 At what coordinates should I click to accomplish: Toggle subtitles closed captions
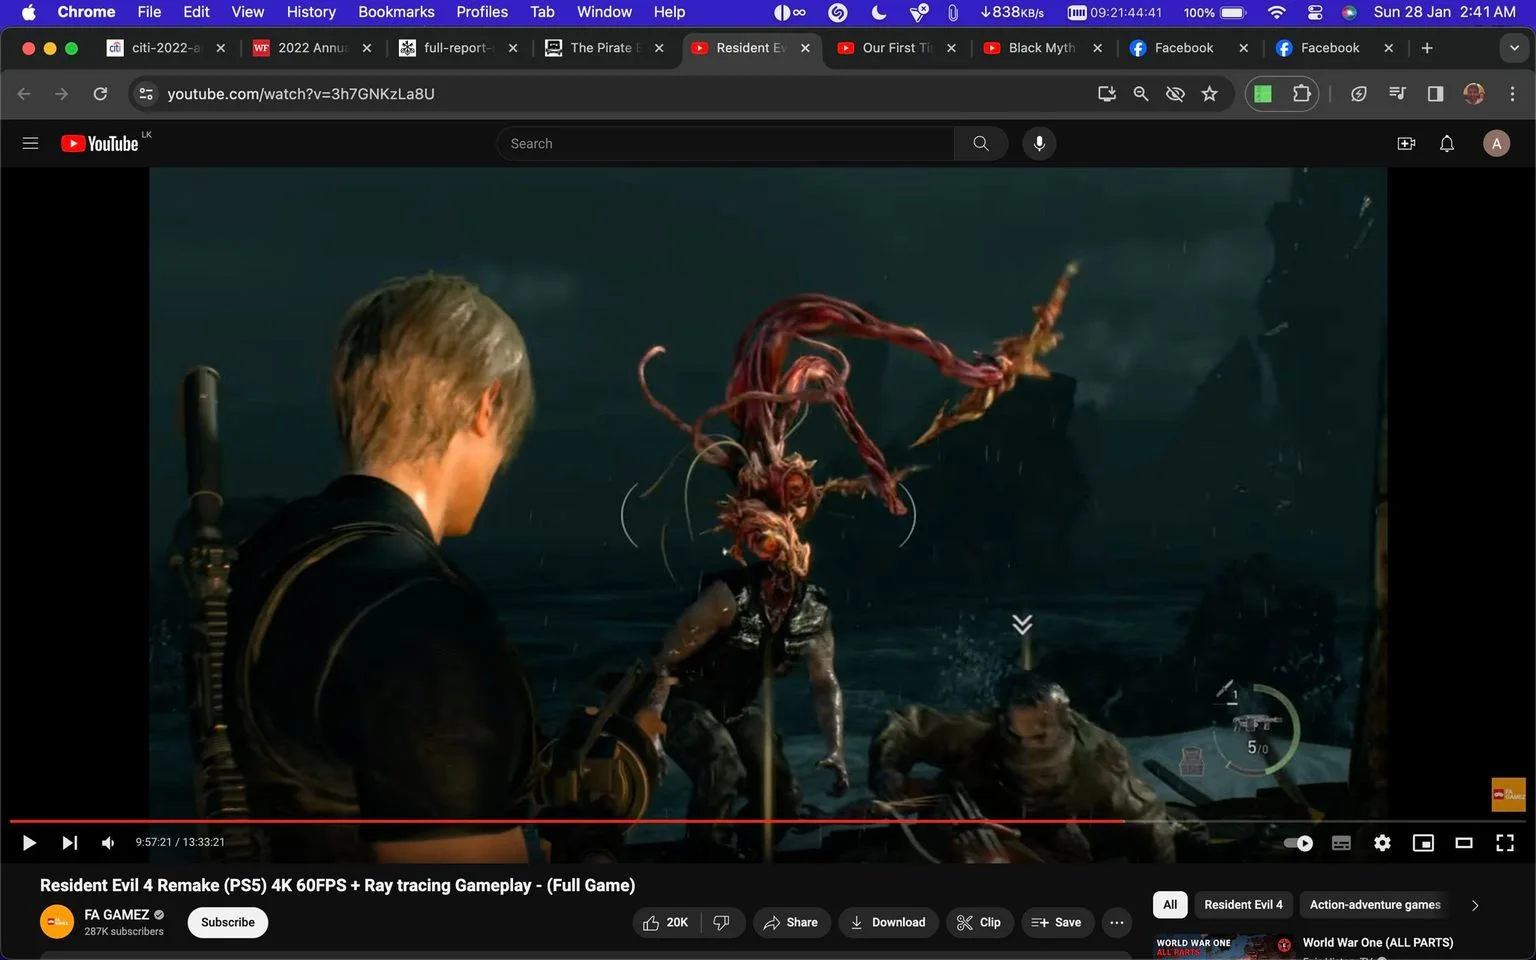(1341, 843)
